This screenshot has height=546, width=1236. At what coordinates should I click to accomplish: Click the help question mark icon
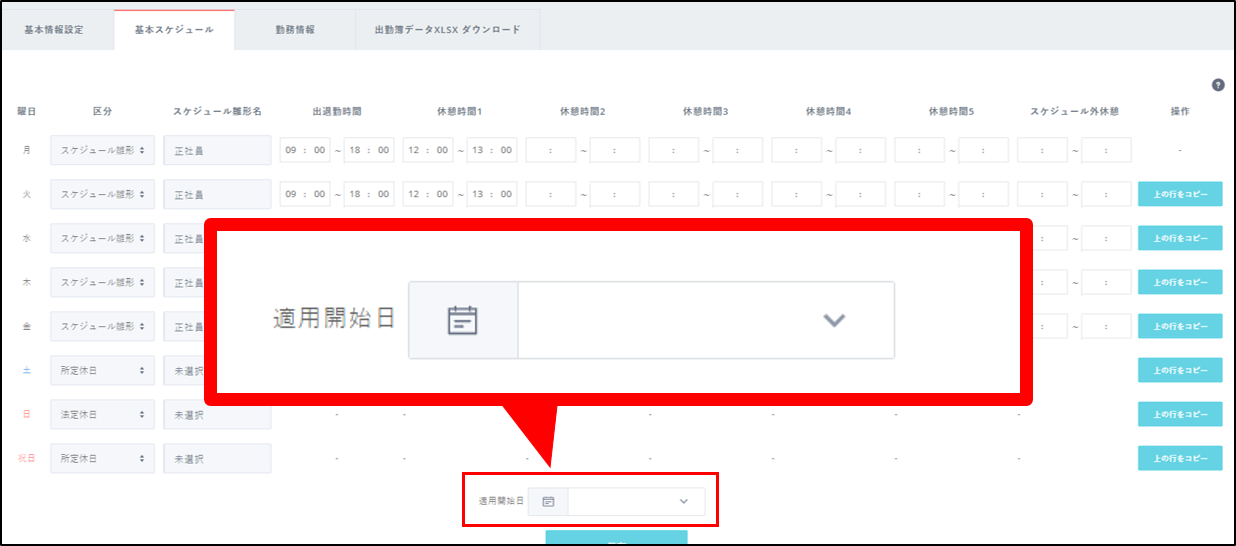(x=1217, y=85)
